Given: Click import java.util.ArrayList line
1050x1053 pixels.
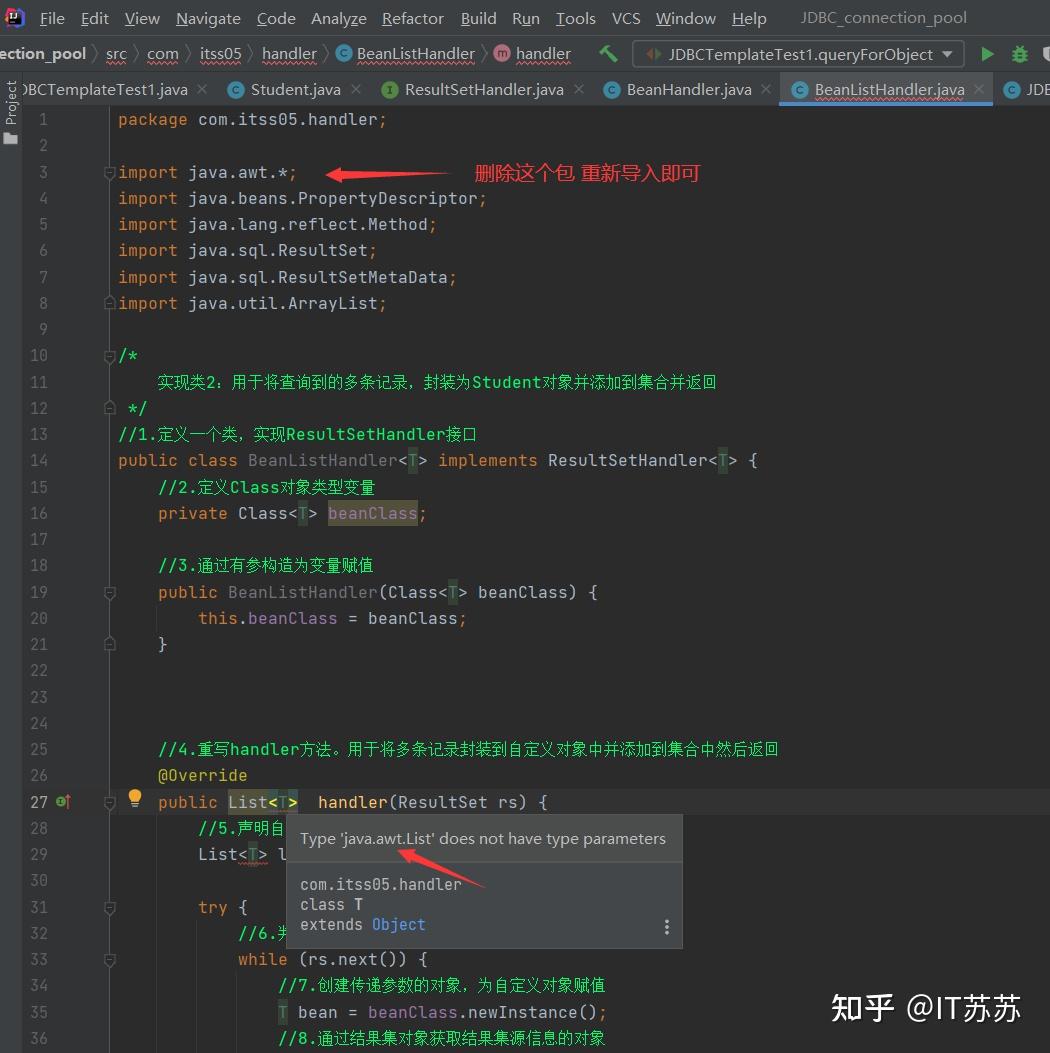Looking at the screenshot, I should 252,304.
